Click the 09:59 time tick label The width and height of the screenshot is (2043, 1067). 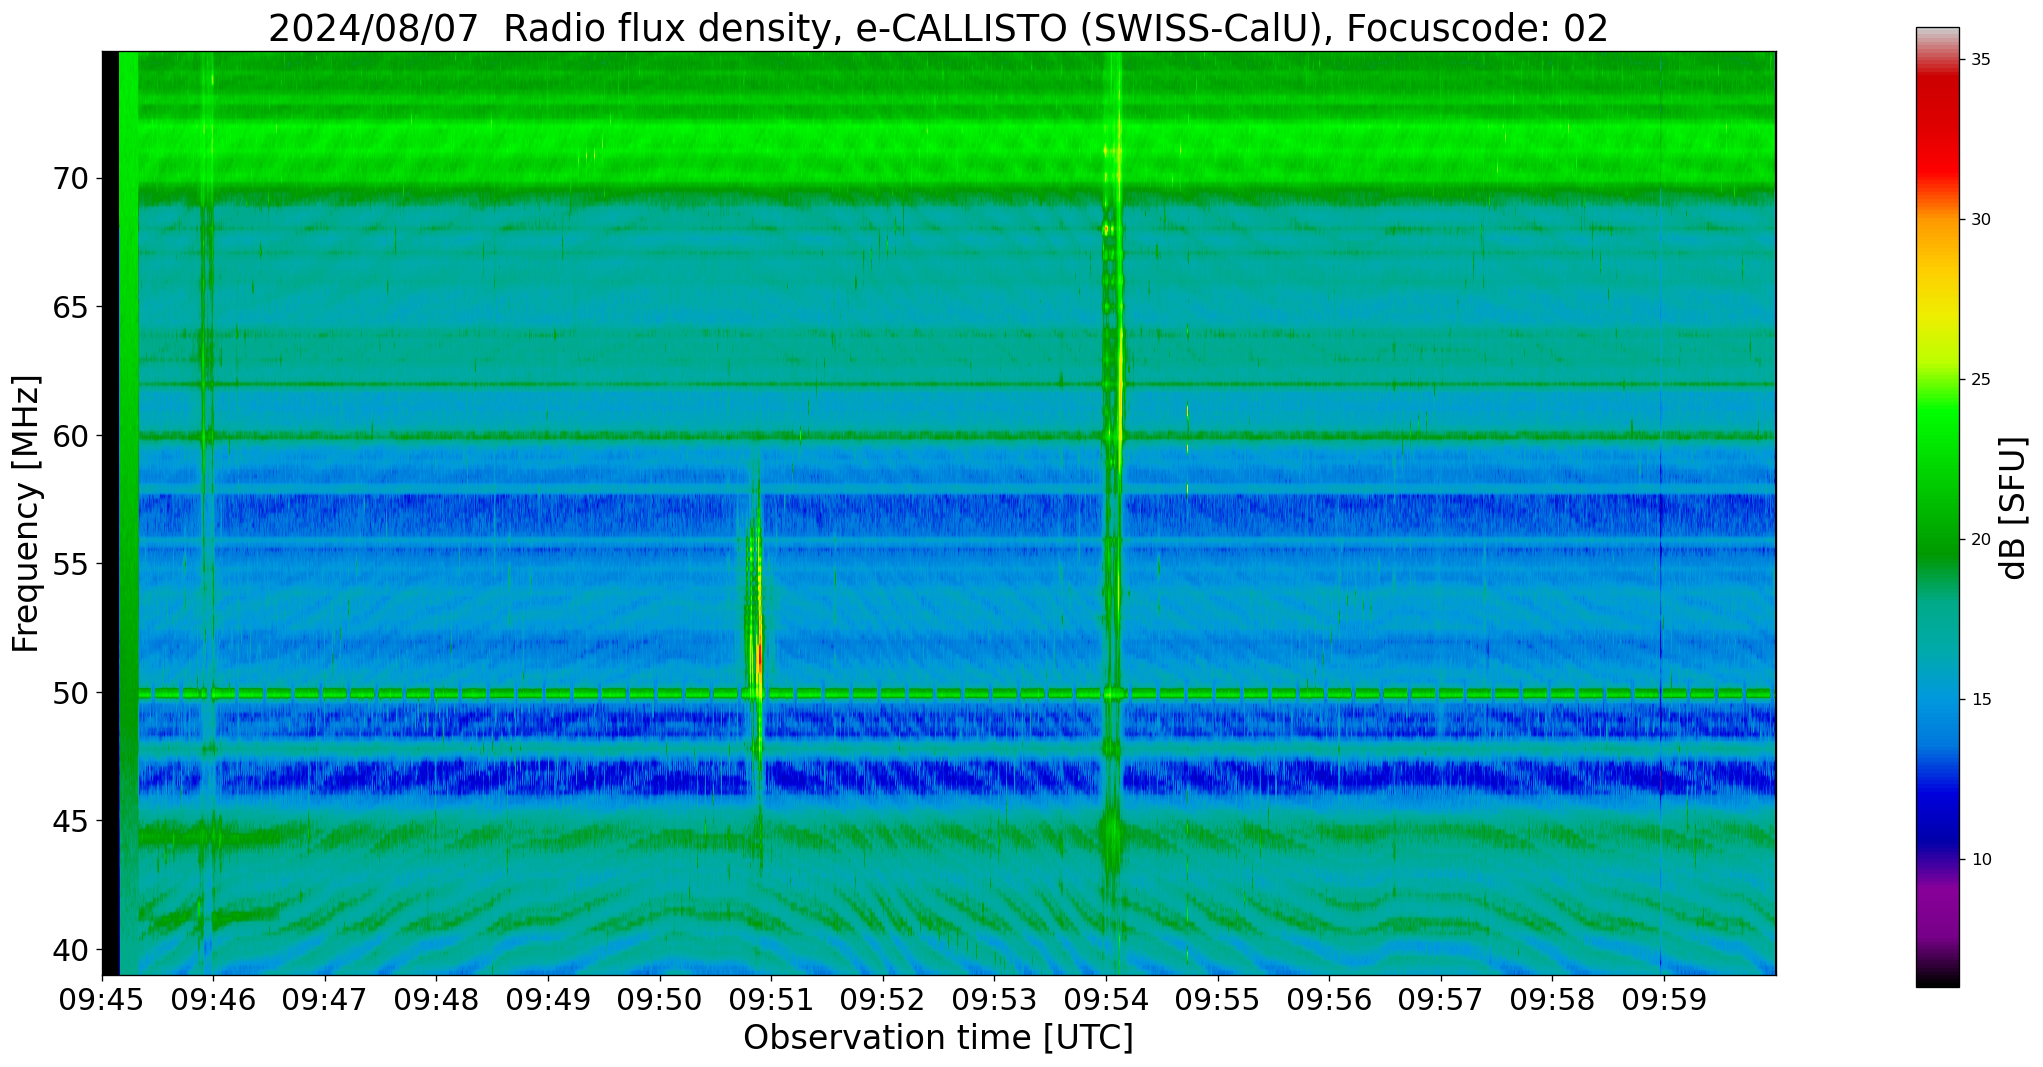point(1663,1000)
